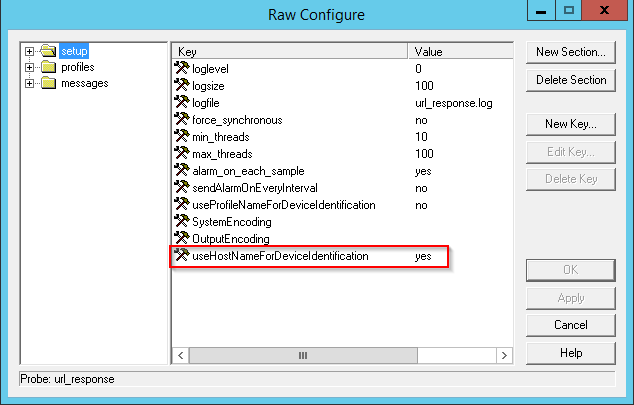Image resolution: width=634 pixels, height=405 pixels.
Task: Open Help for Raw Configure
Action: click(x=570, y=353)
